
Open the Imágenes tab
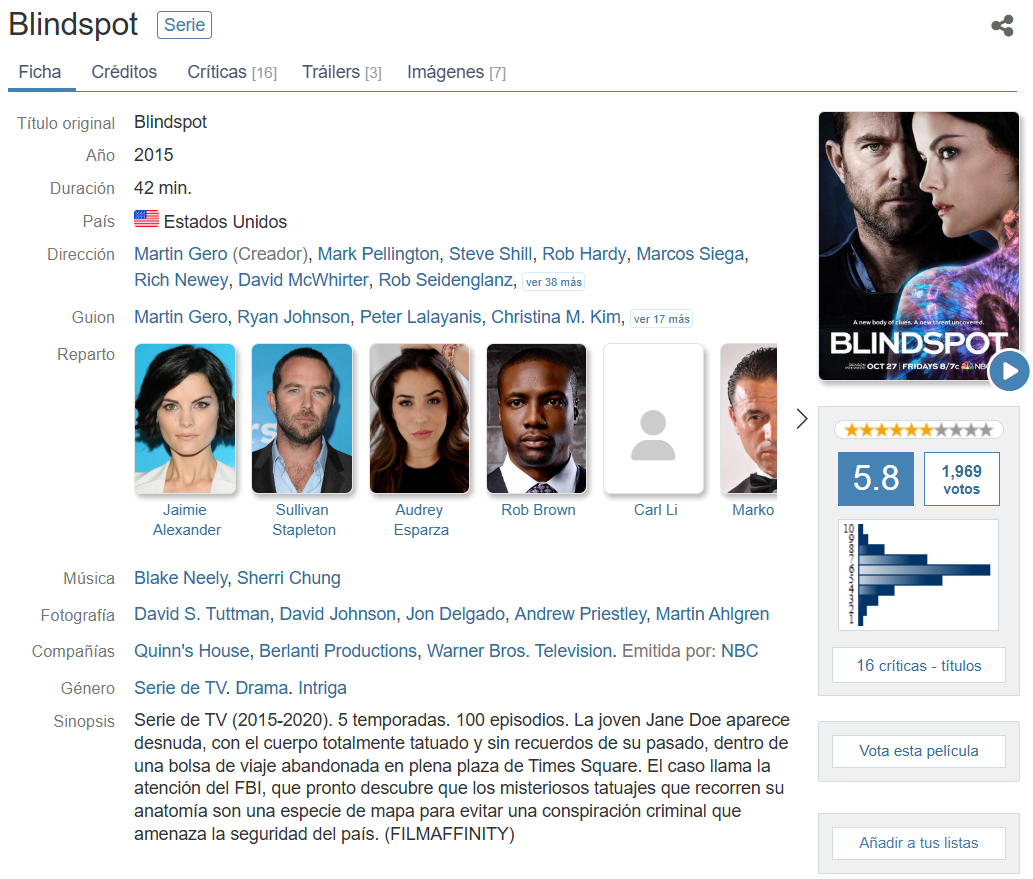pos(456,72)
